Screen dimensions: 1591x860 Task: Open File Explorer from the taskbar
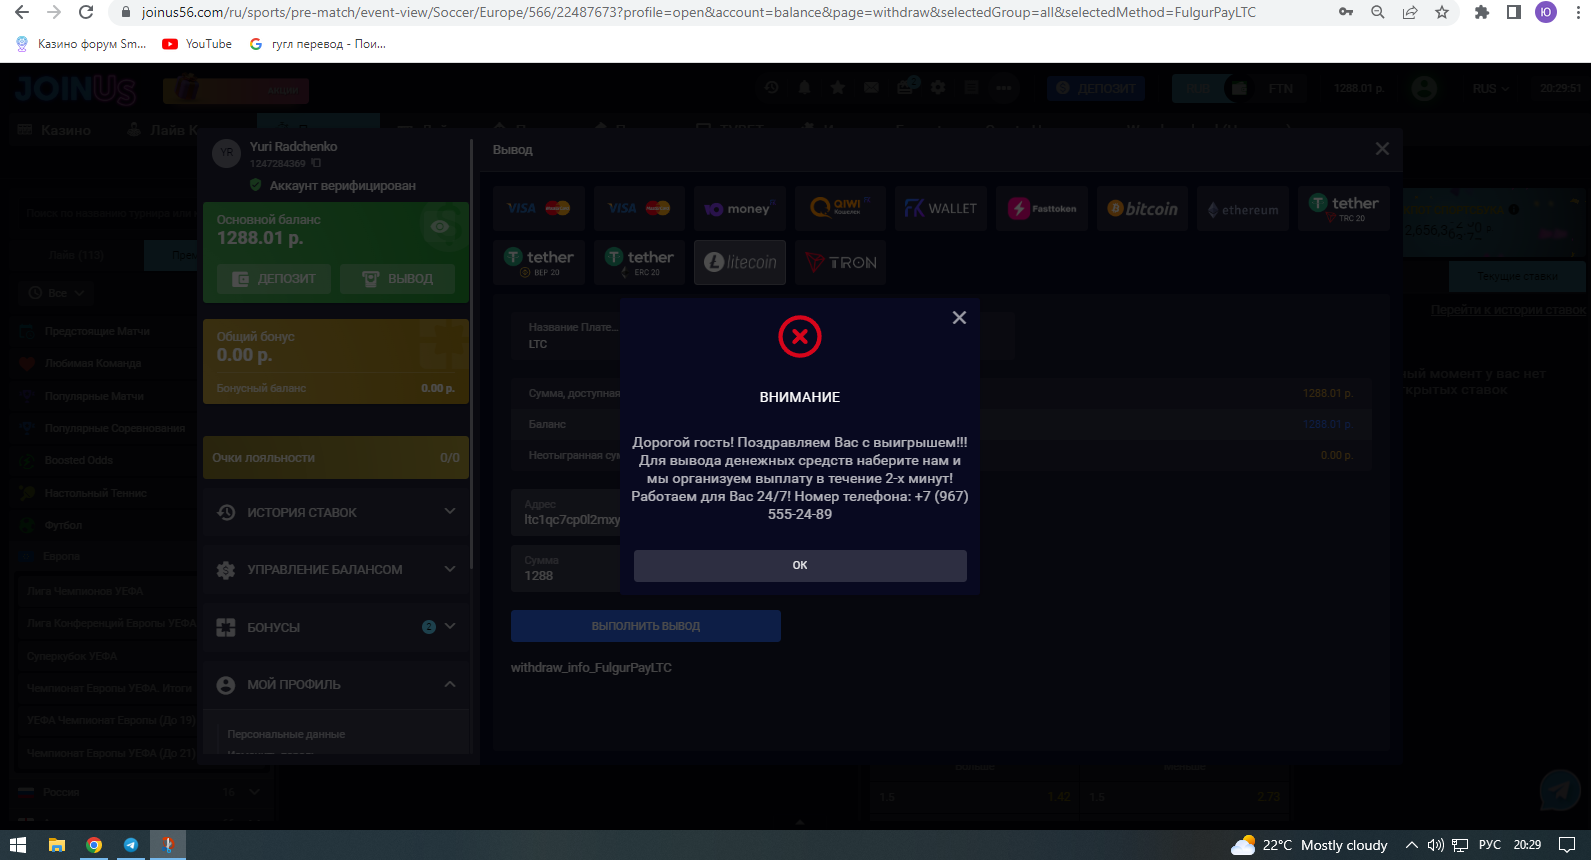click(57, 845)
